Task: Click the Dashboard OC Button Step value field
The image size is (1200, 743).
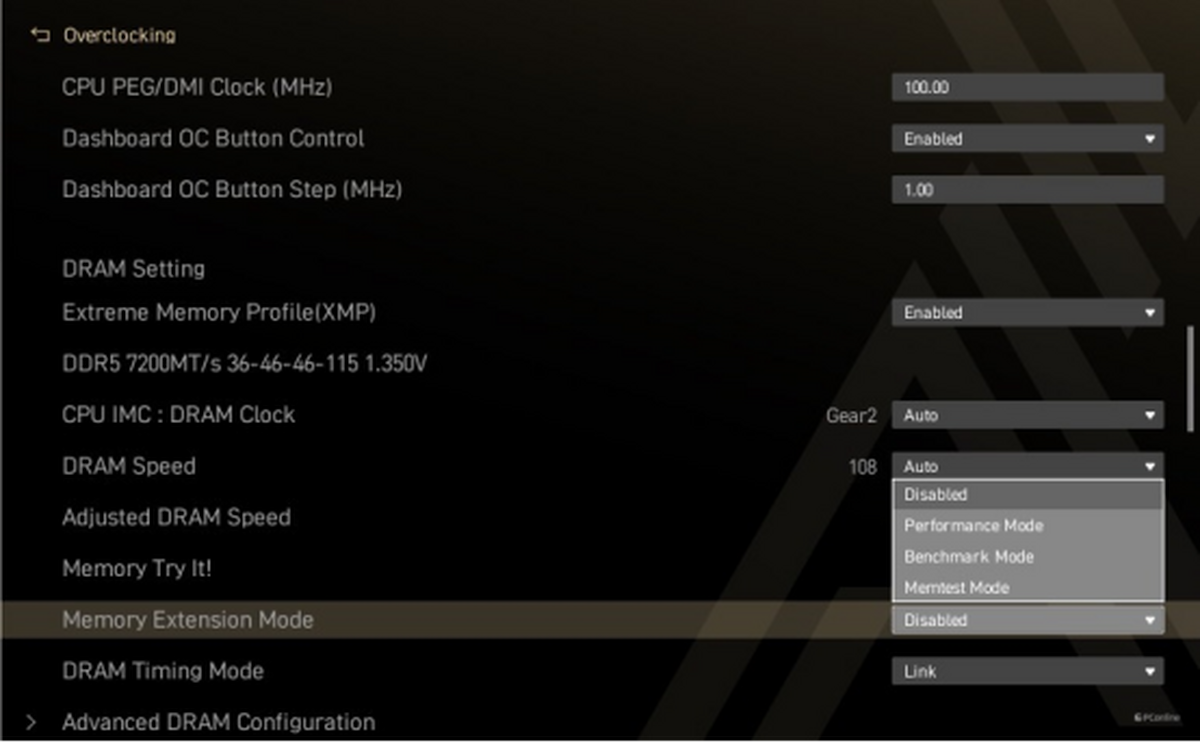Action: click(1027, 190)
